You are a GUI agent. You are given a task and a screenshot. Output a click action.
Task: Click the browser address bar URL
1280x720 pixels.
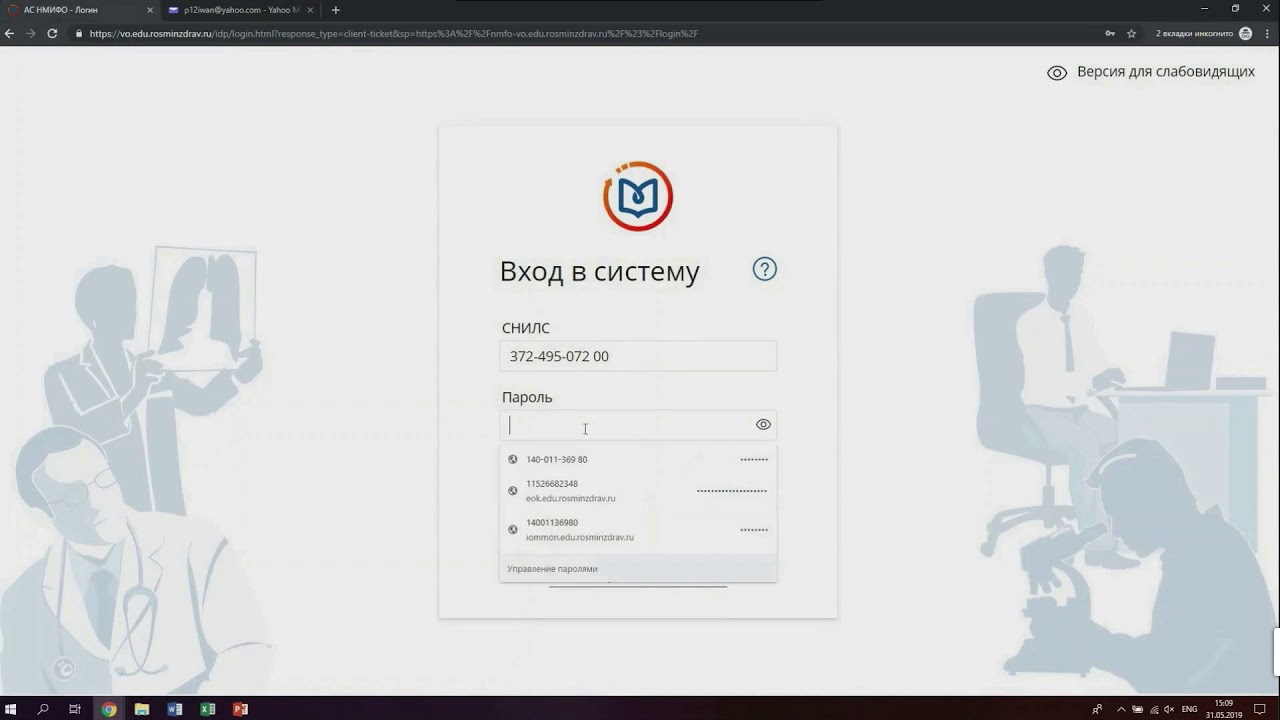pos(393,33)
